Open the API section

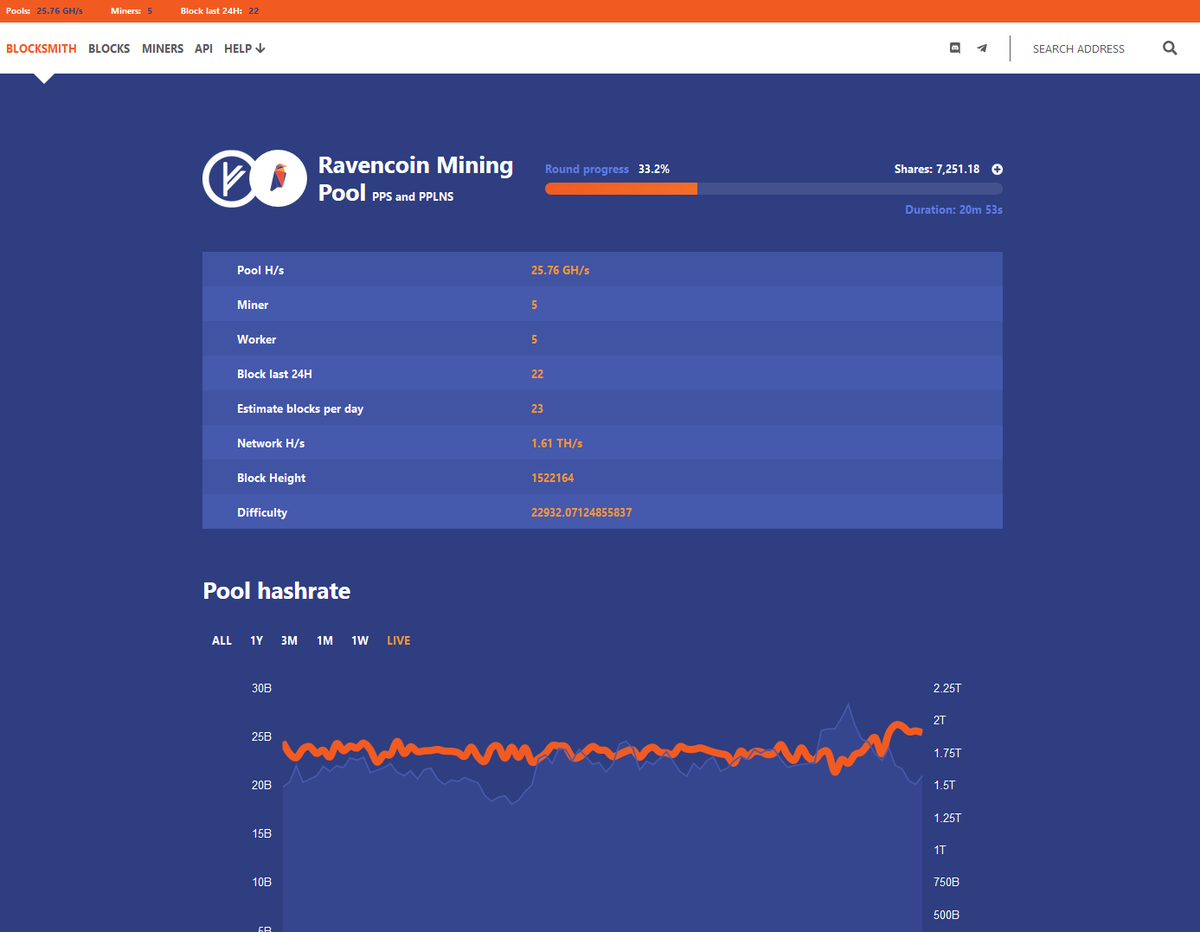click(203, 47)
